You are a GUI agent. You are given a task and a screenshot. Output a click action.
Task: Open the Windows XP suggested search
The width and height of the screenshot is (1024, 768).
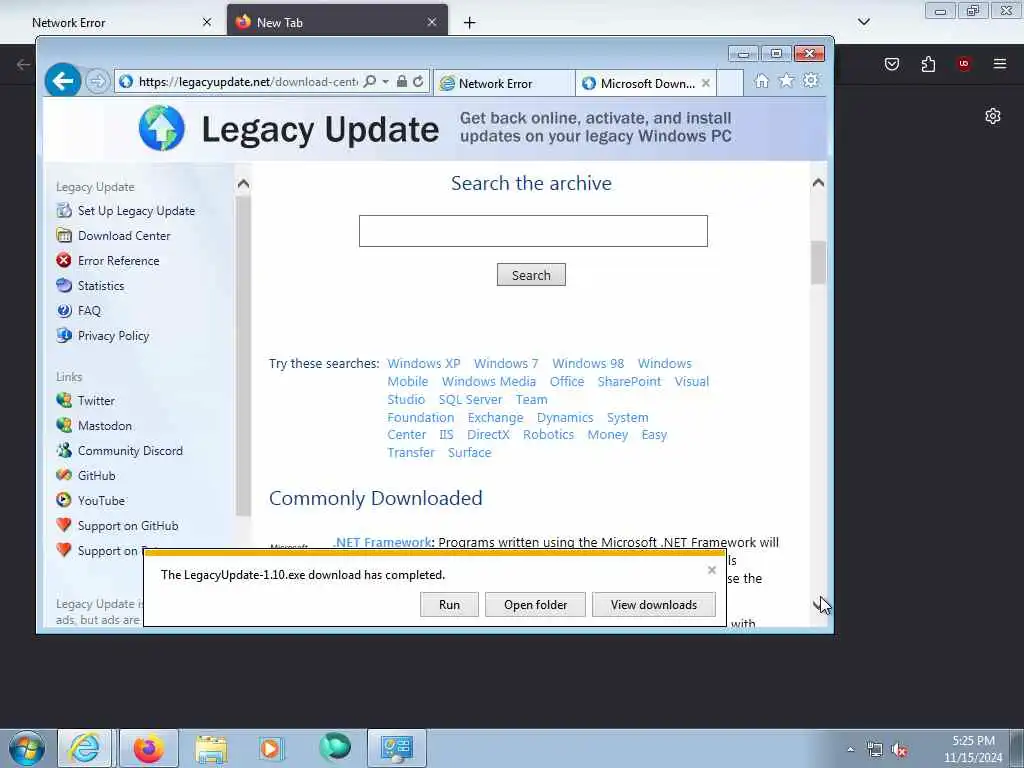(424, 364)
